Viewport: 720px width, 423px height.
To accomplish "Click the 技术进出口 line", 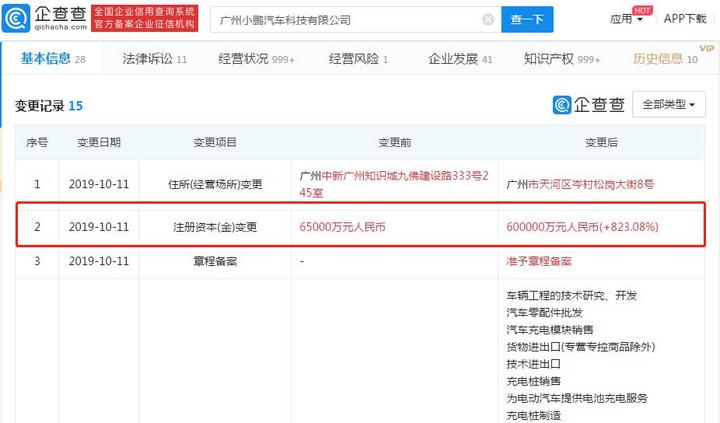I will (533, 364).
